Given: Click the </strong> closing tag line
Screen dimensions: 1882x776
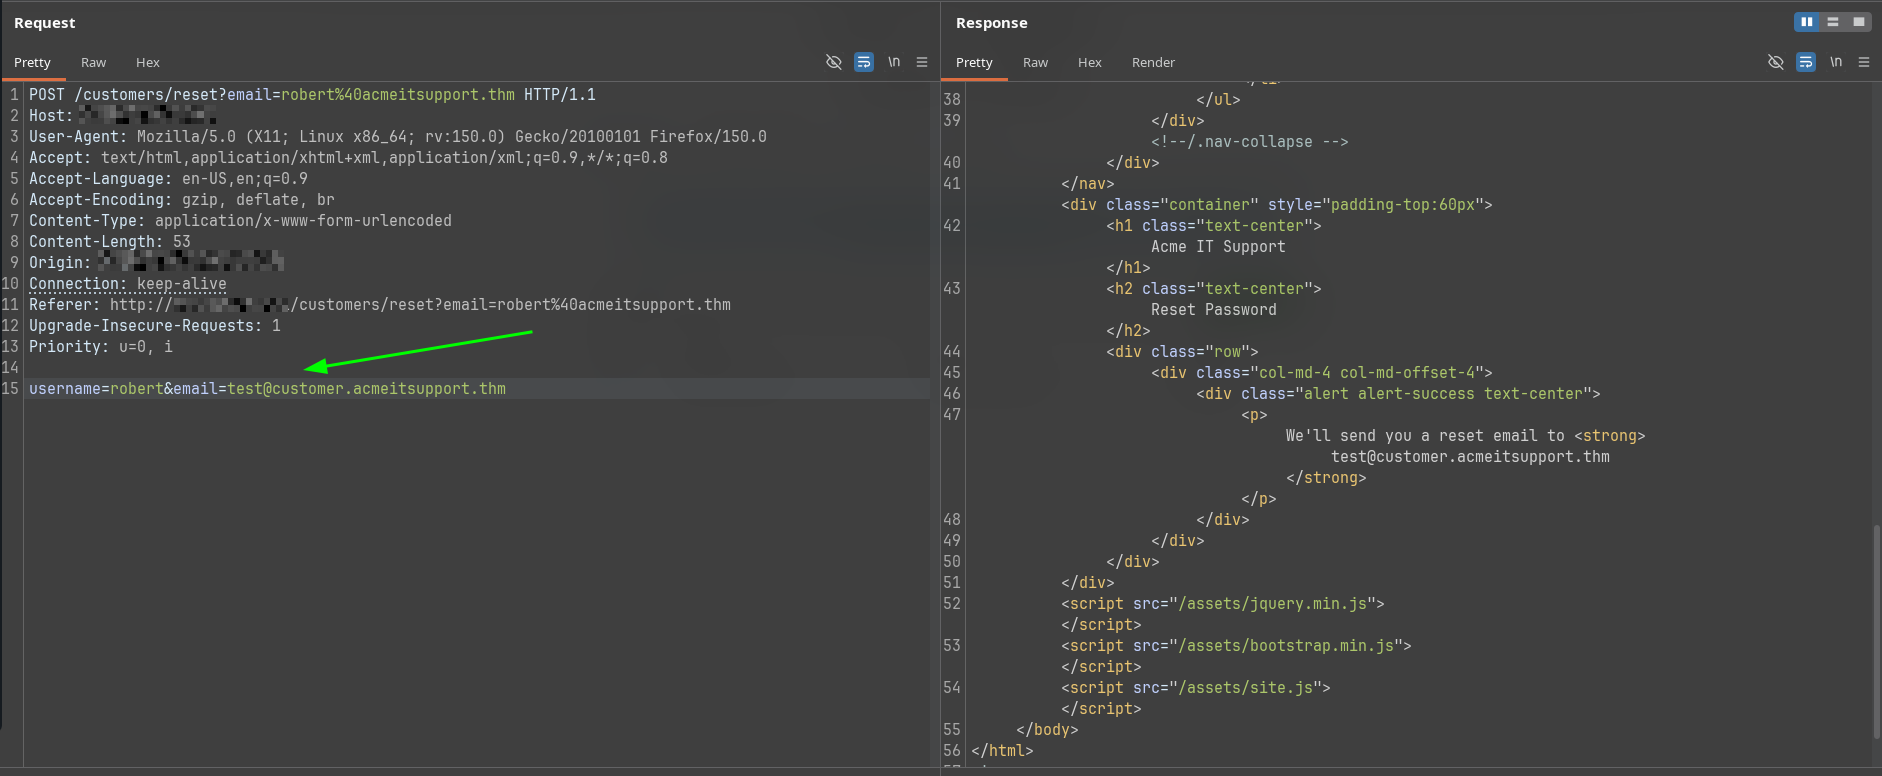Looking at the screenshot, I should [1326, 478].
